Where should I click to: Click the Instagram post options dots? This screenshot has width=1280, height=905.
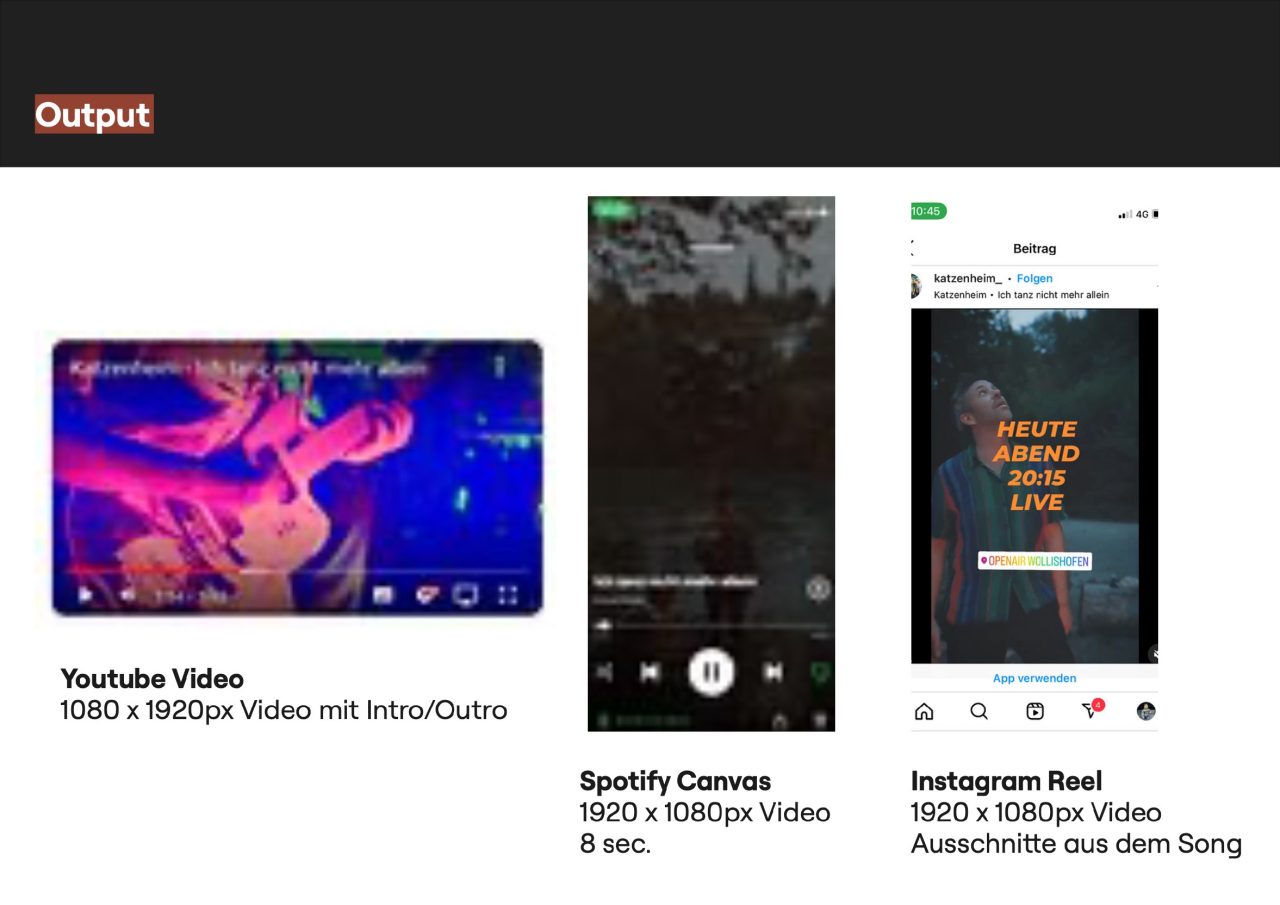[1157, 286]
